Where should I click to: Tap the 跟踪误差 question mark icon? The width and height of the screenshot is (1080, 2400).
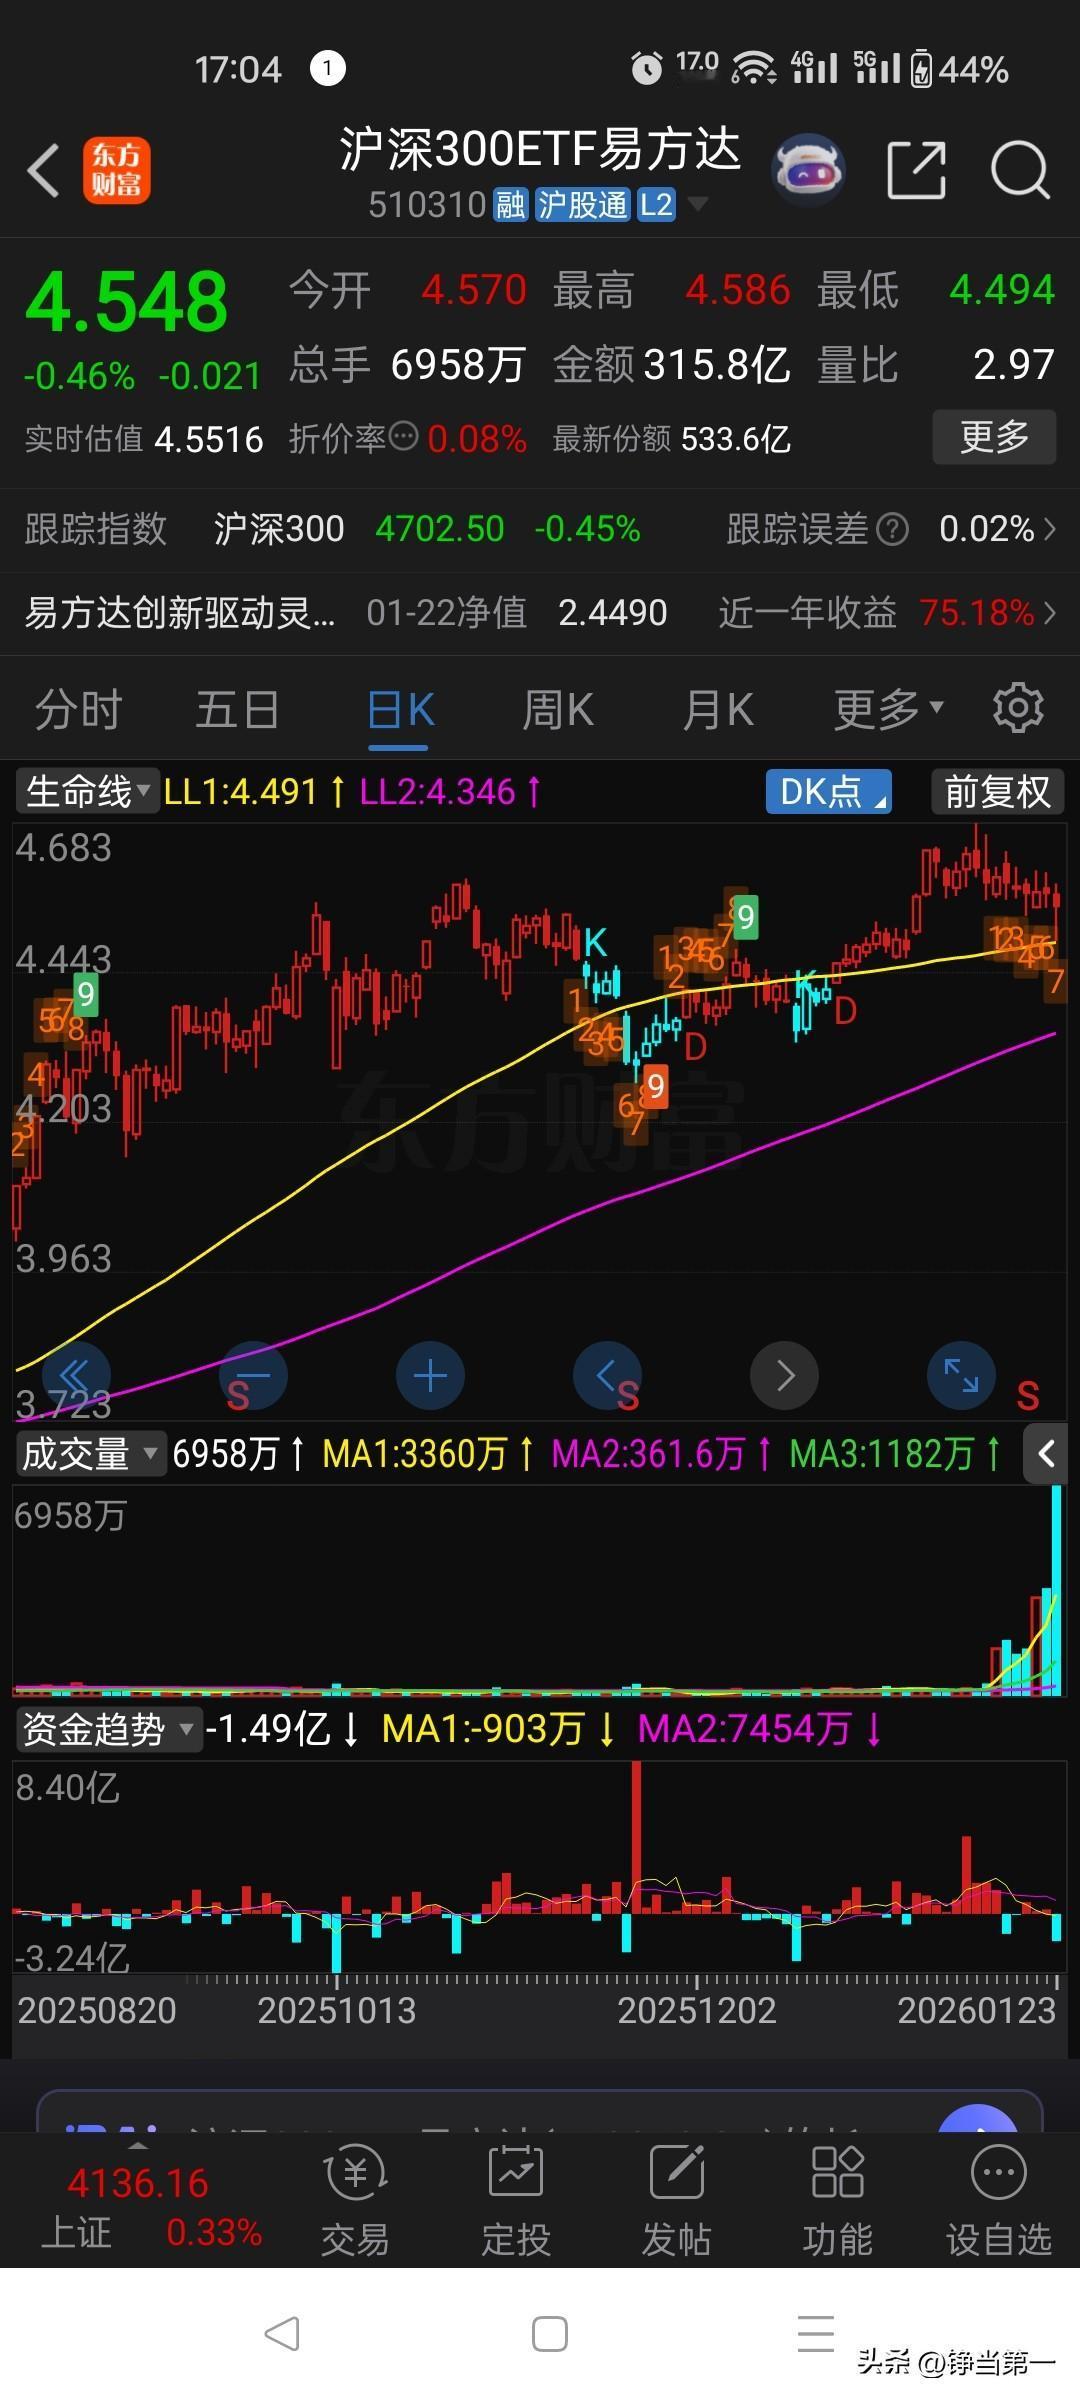click(892, 528)
